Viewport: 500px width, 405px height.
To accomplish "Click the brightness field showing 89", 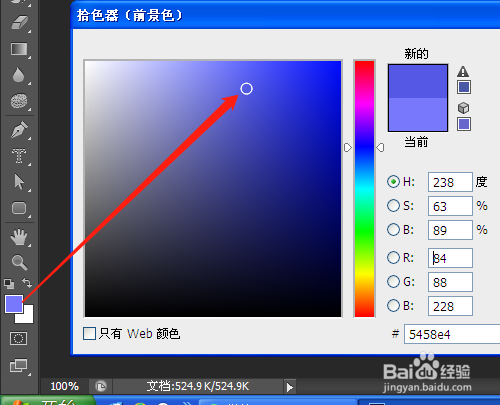I will point(450,230).
